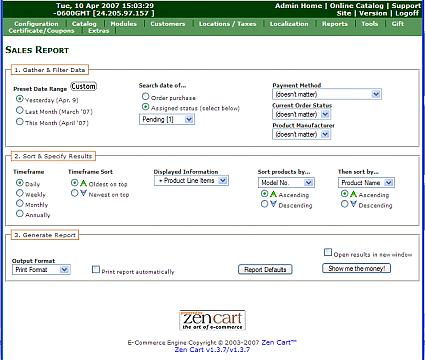Open the Tools menu
The height and width of the screenshot is (360, 425).
click(370, 24)
